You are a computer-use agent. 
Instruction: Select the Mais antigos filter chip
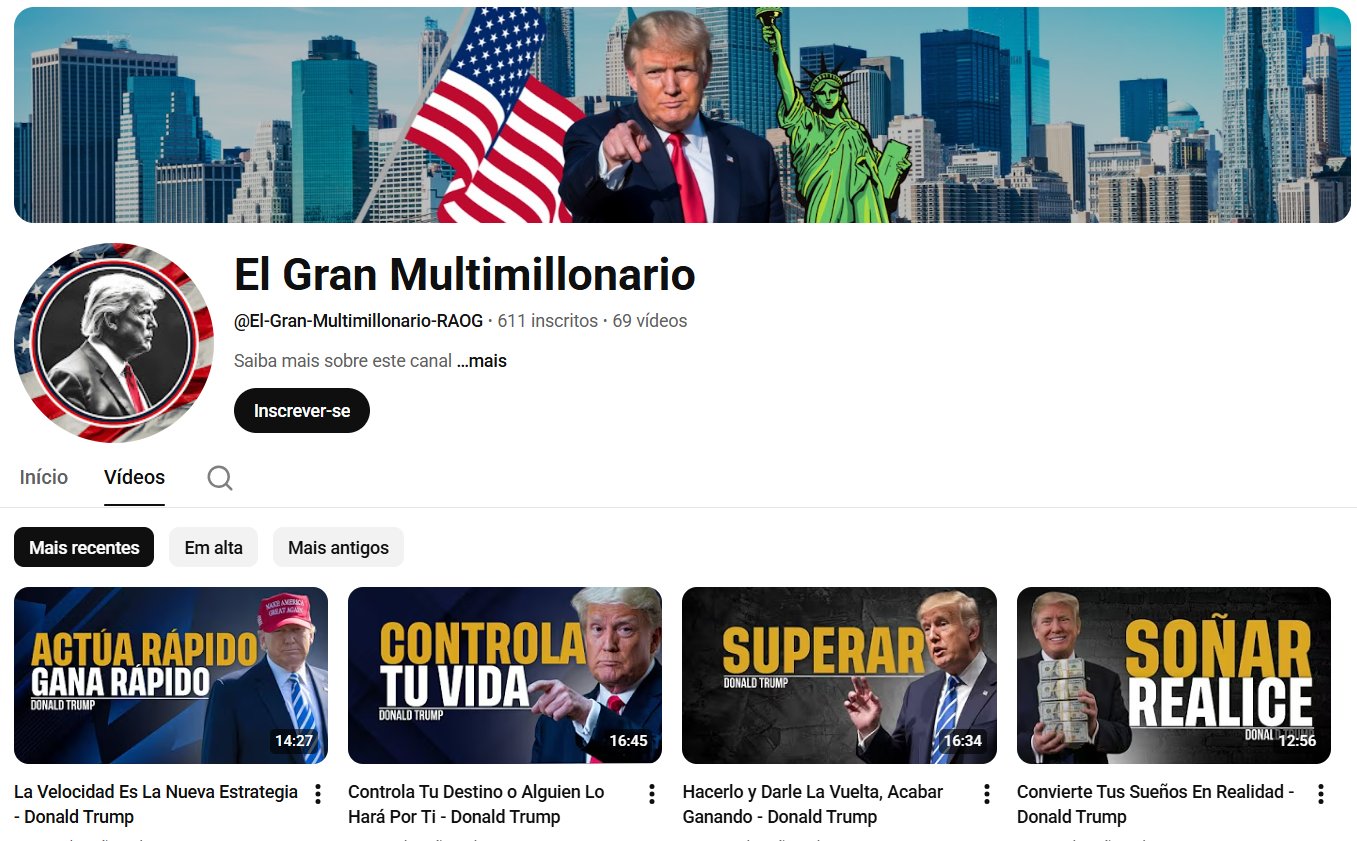point(338,547)
